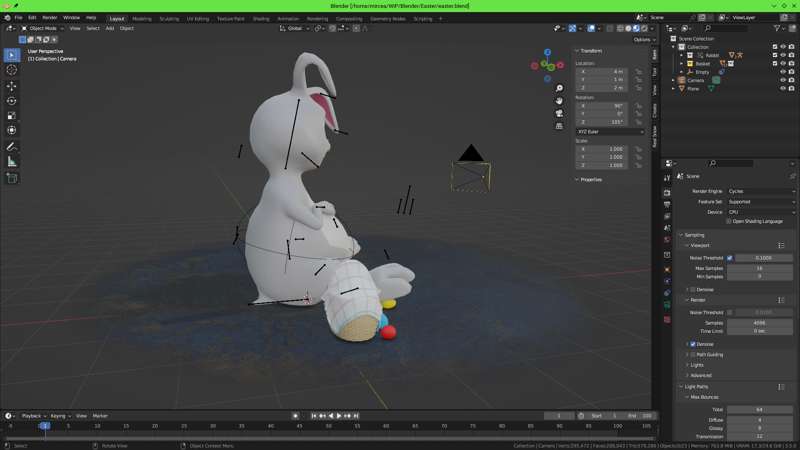Activate the Annotate tool
Viewport: 800px width, 450px height.
[12, 146]
